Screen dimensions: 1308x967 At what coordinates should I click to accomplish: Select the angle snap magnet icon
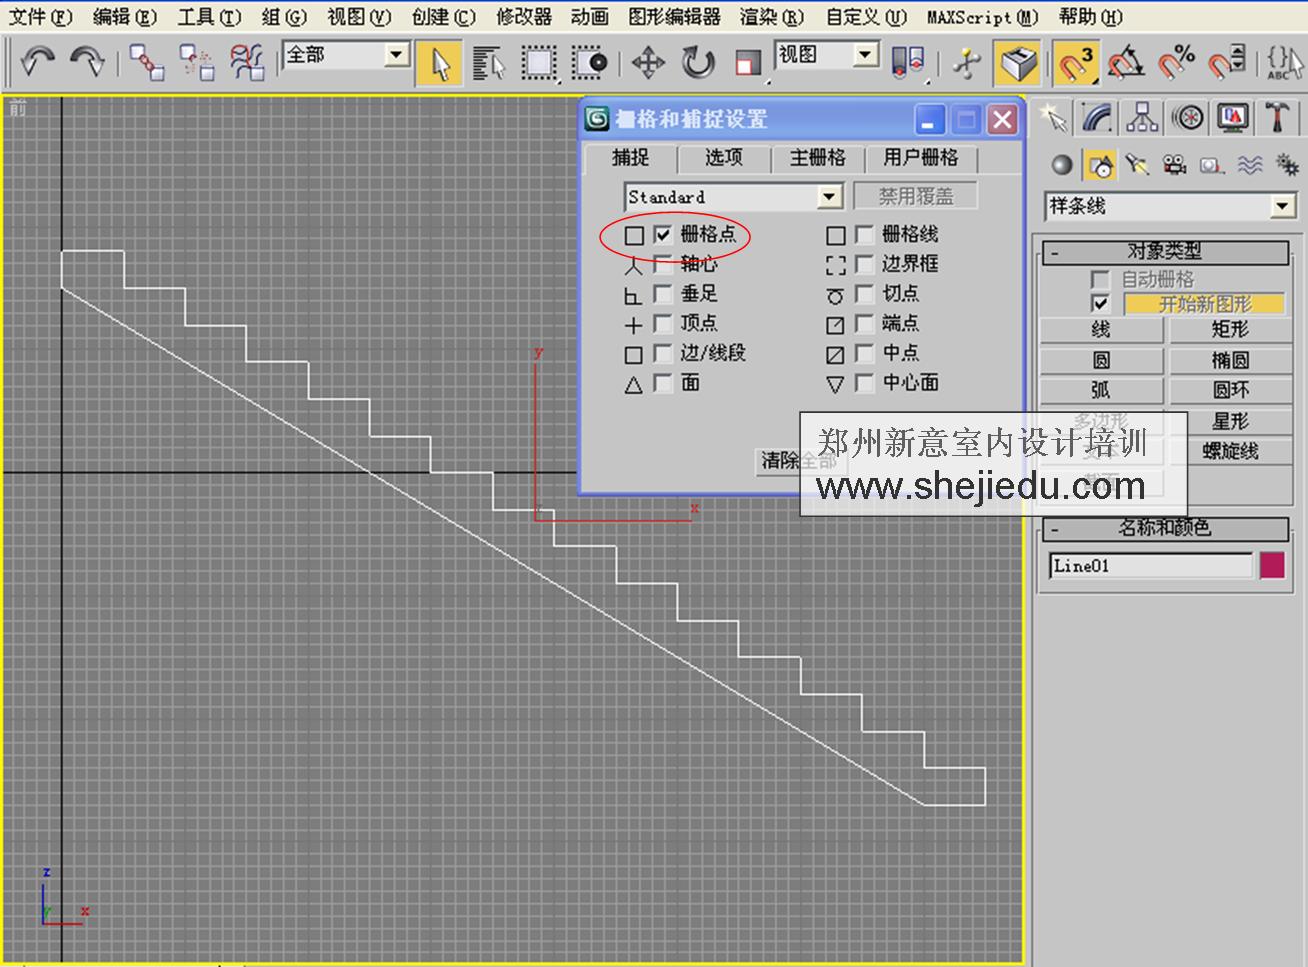1127,62
